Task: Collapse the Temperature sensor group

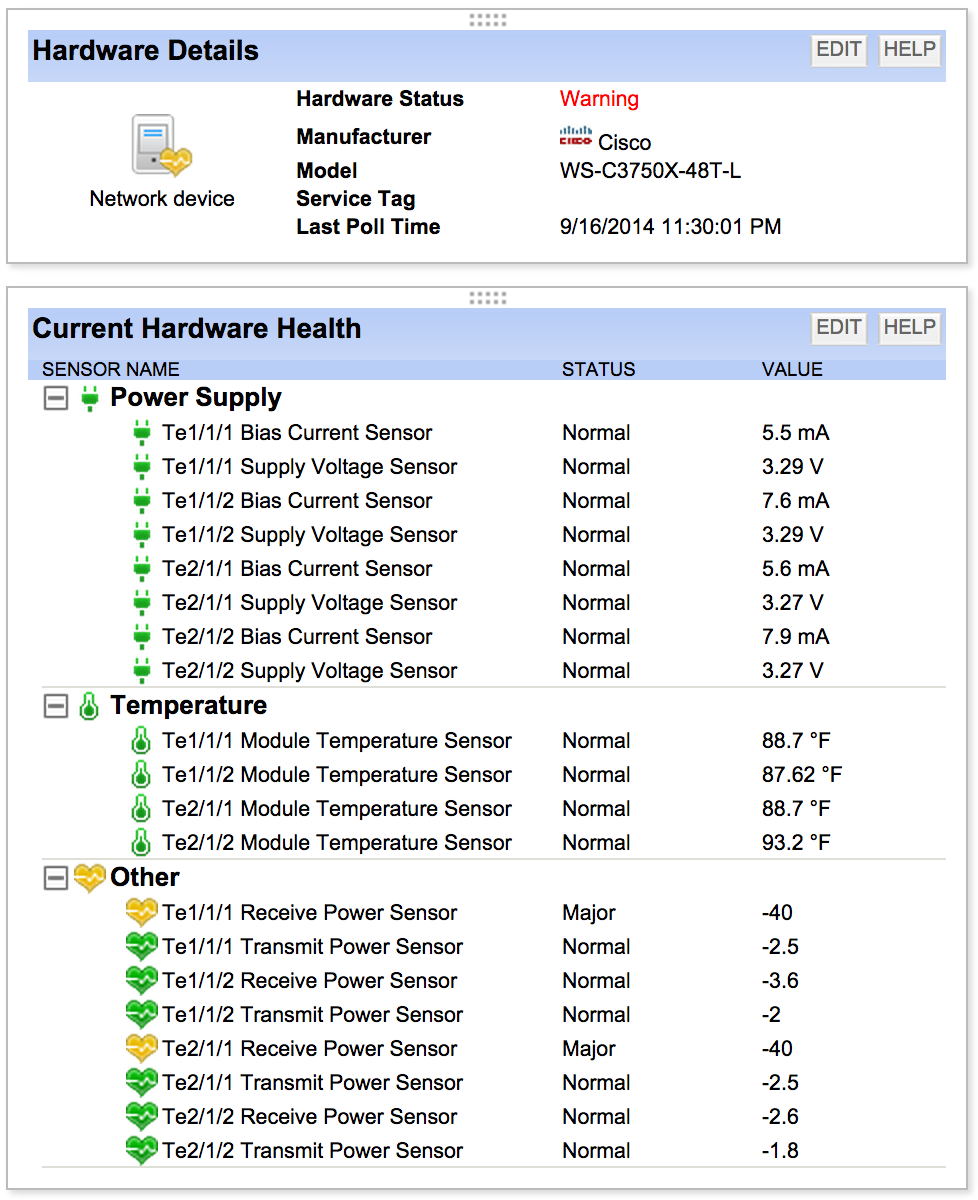Action: click(x=56, y=706)
